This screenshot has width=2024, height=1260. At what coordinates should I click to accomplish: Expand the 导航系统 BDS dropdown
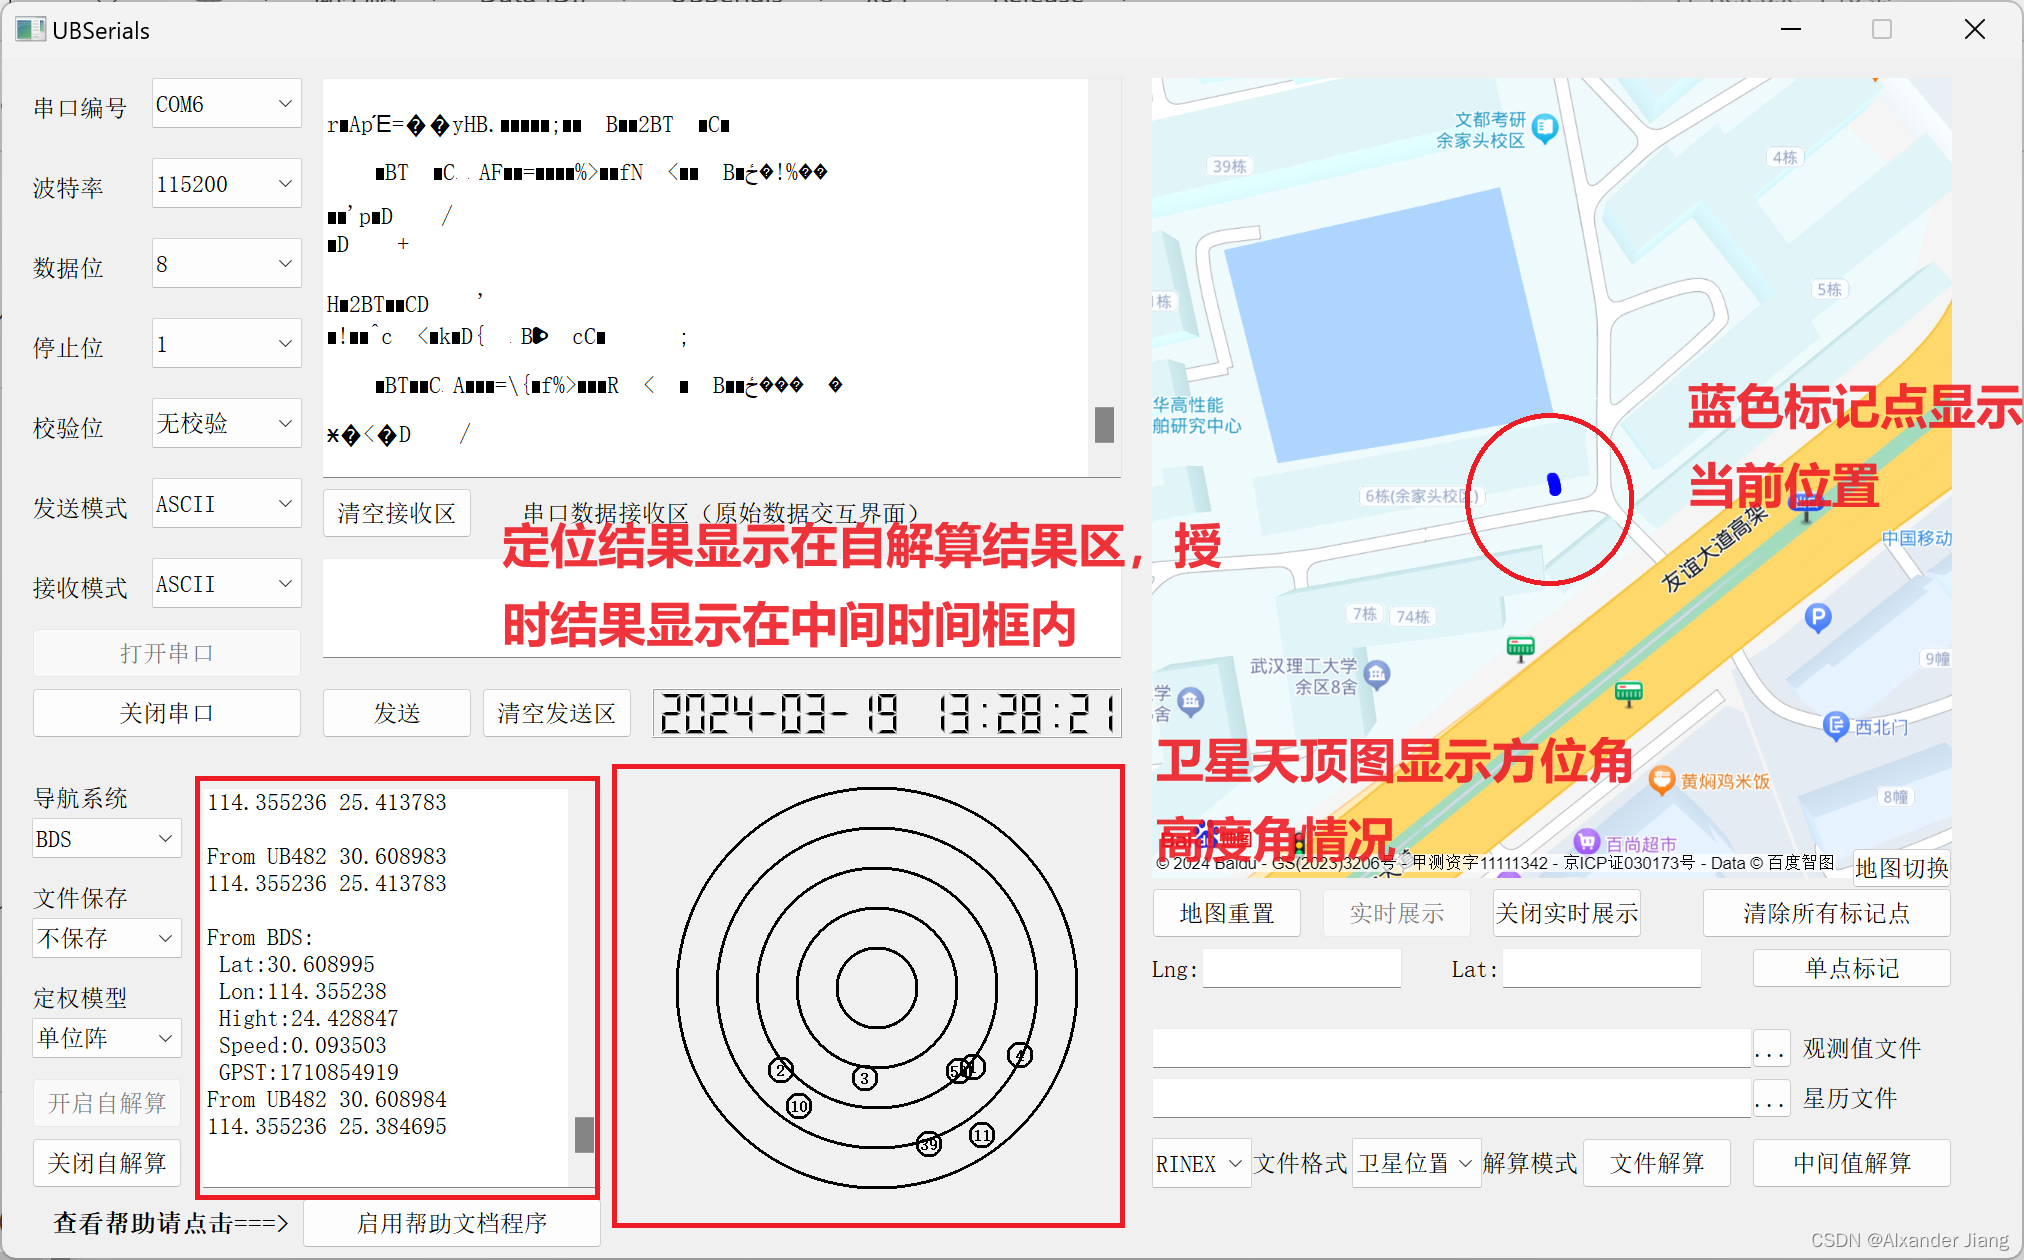pyautogui.click(x=107, y=839)
